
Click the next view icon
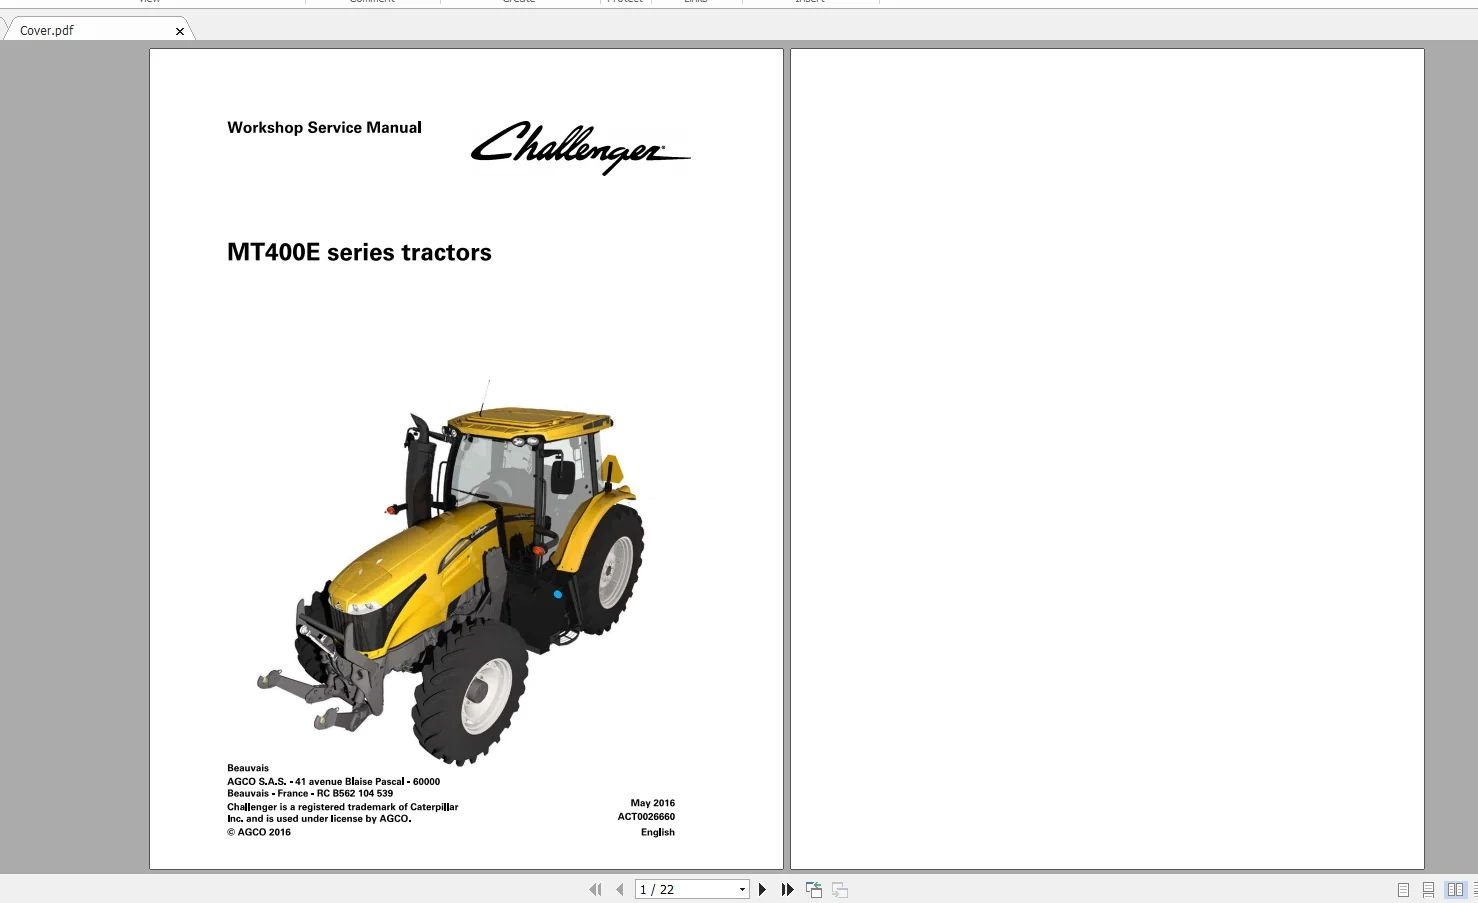click(x=840, y=889)
